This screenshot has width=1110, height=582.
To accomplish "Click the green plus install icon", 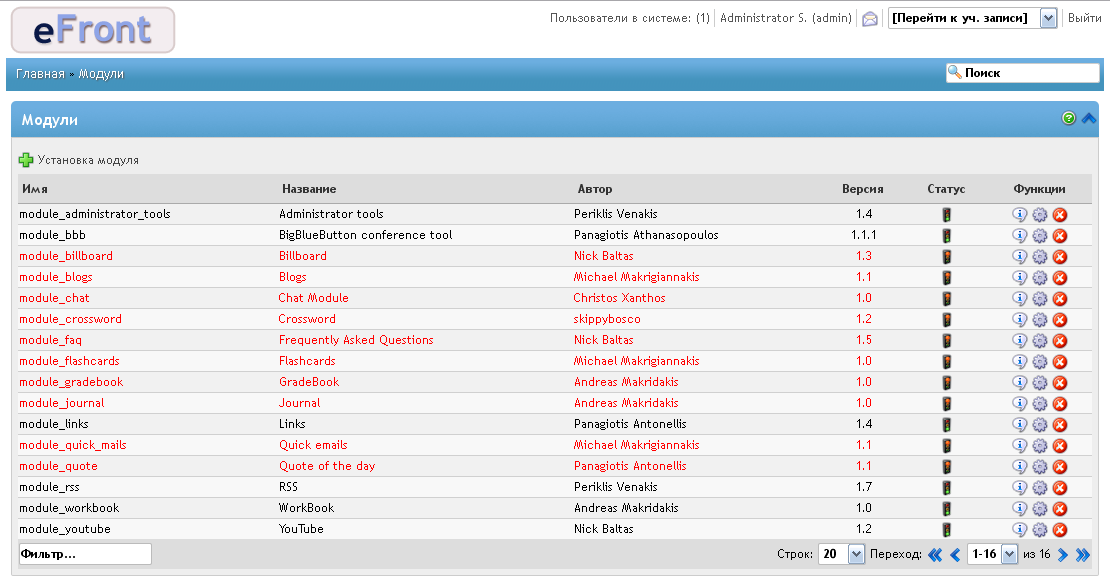I will pyautogui.click(x=26, y=160).
